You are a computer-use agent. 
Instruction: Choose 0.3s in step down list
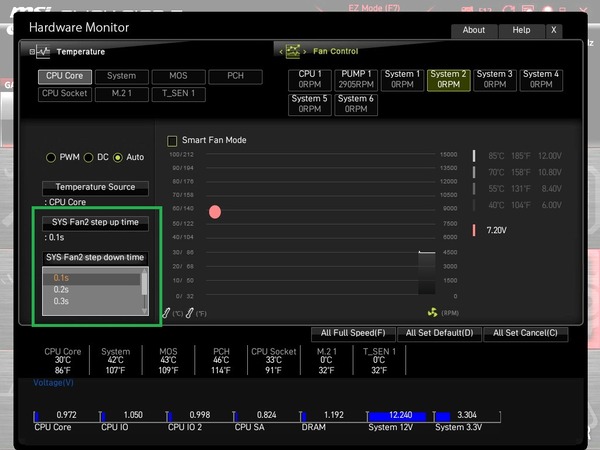pyautogui.click(x=92, y=302)
